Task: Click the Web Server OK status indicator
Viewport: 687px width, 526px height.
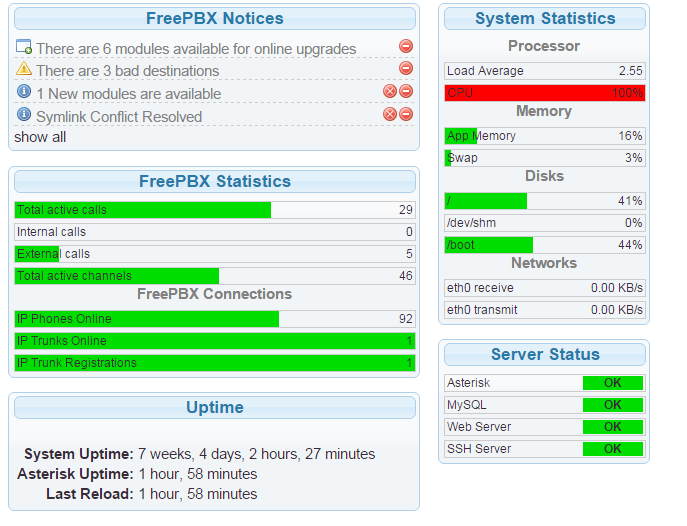Action: 613,427
